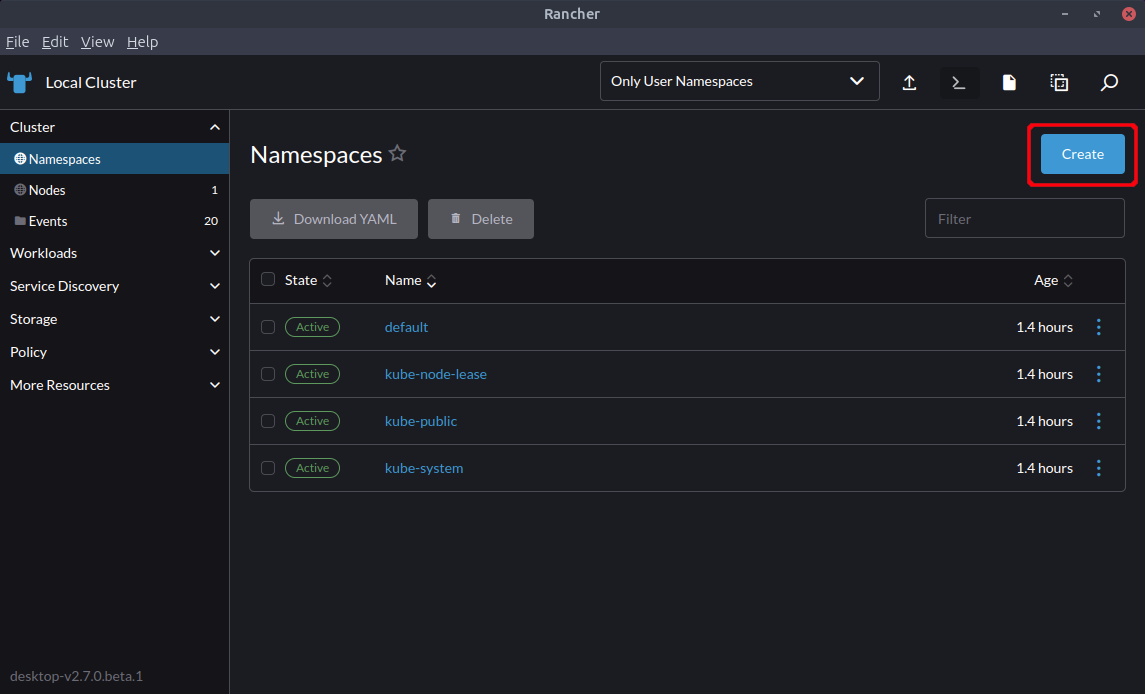Tick the select-all checkbox in table header
Screen dimensions: 1145x694
(268, 280)
